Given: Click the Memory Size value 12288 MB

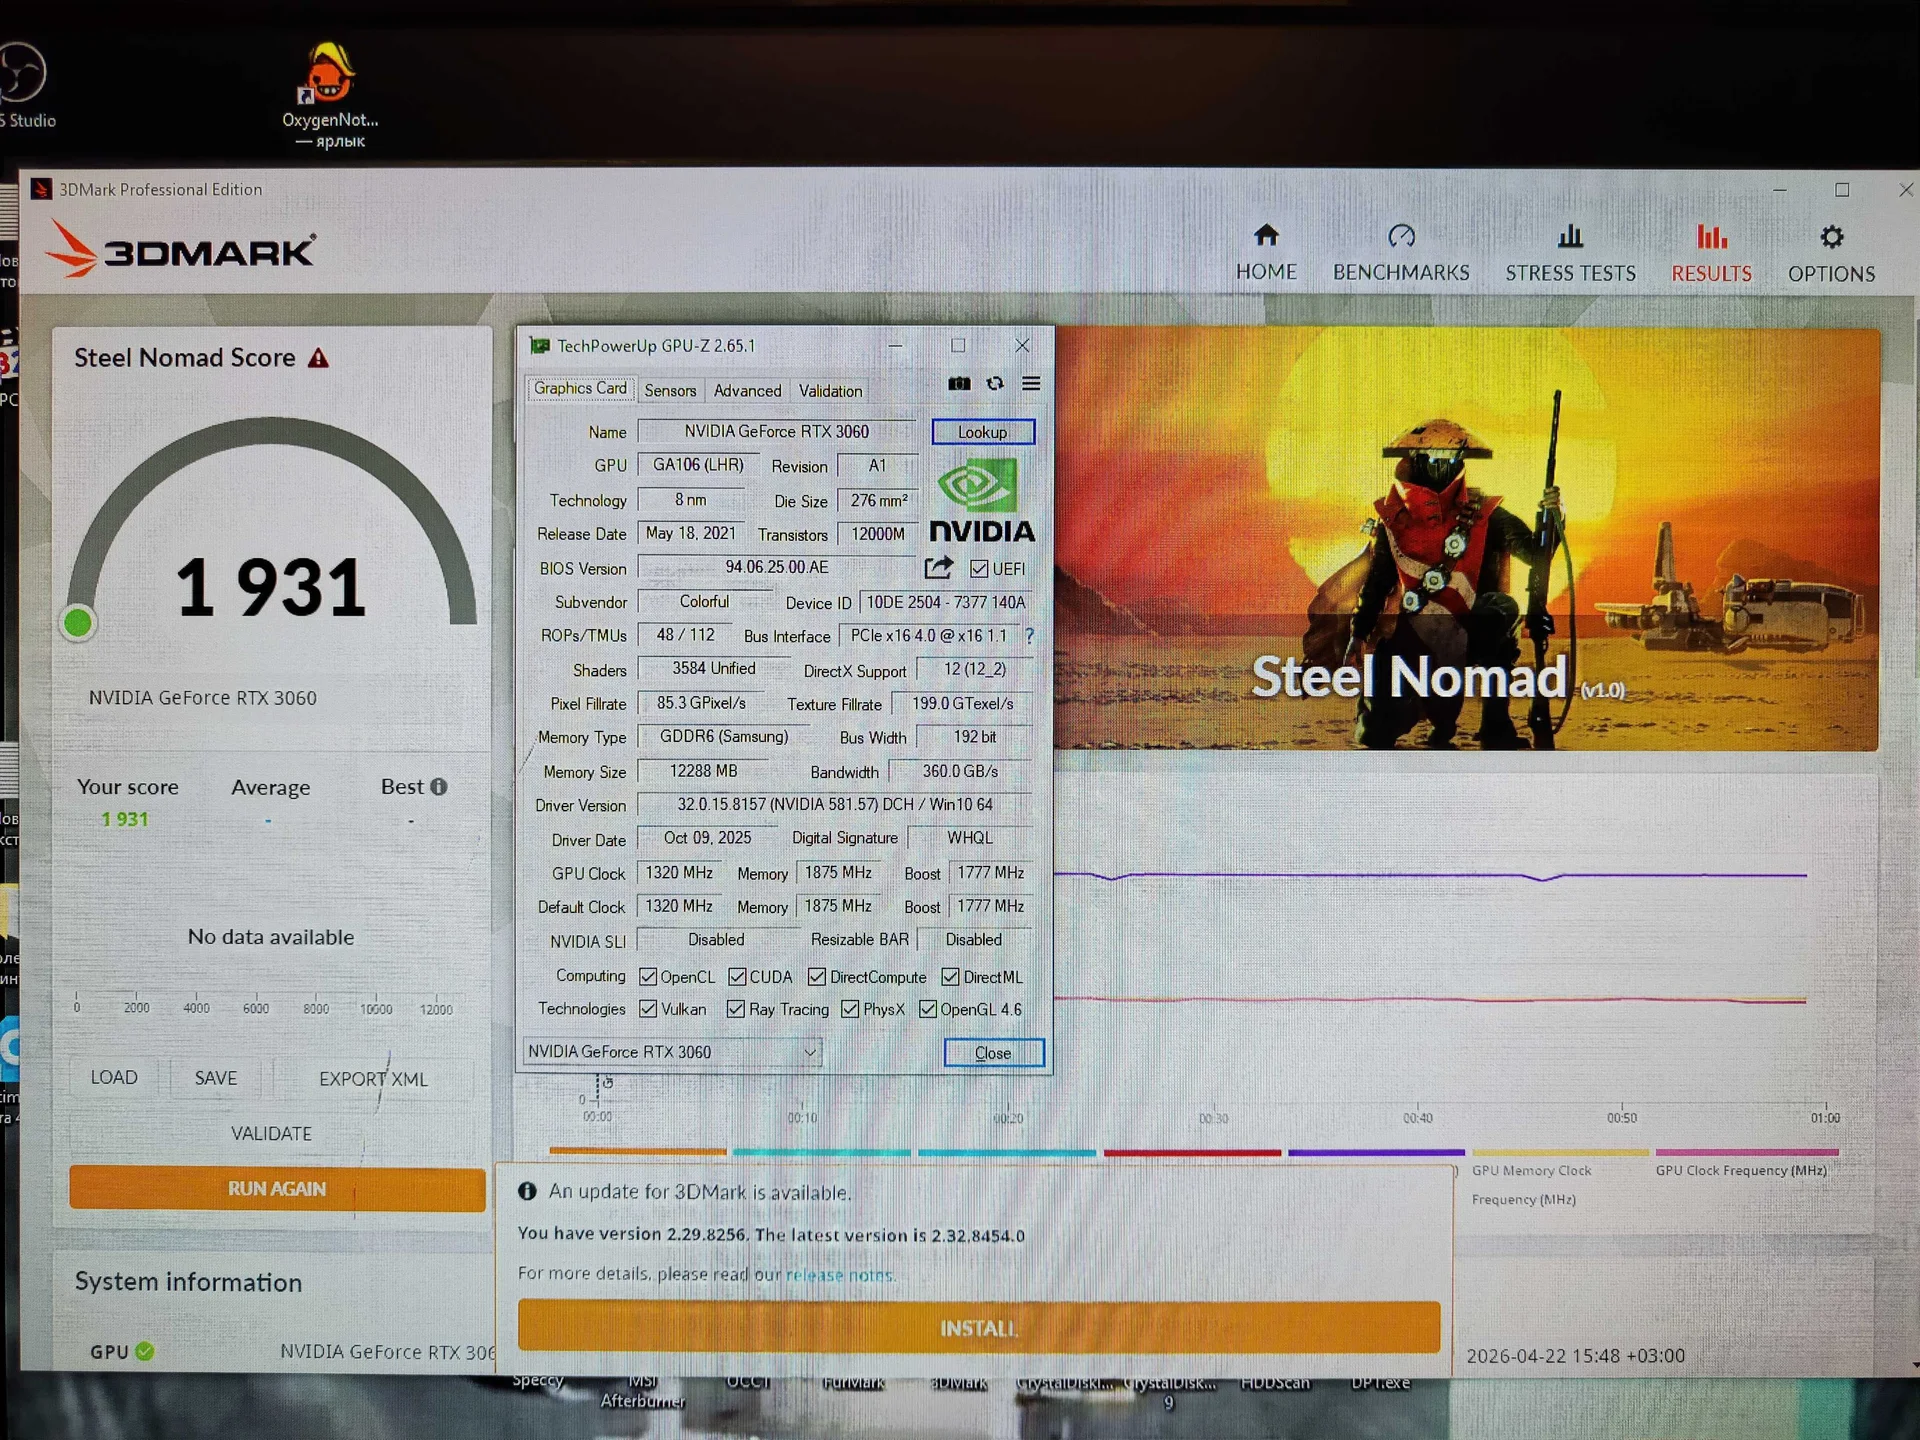Looking at the screenshot, I should click(703, 771).
